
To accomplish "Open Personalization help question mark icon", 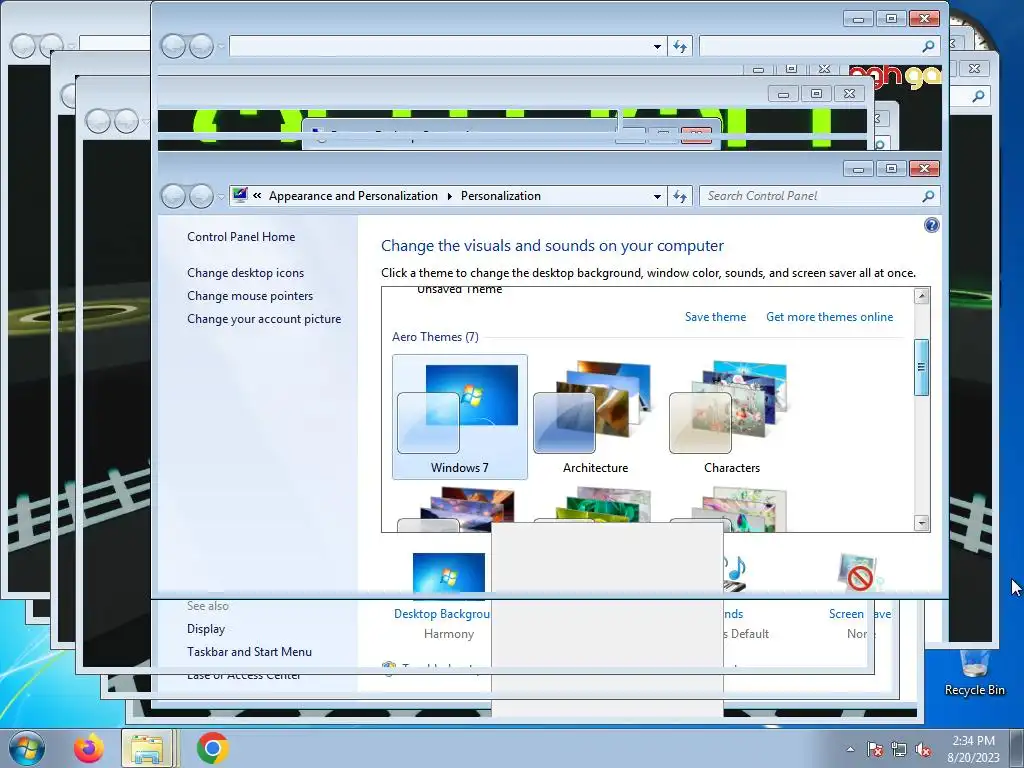I will [x=931, y=225].
